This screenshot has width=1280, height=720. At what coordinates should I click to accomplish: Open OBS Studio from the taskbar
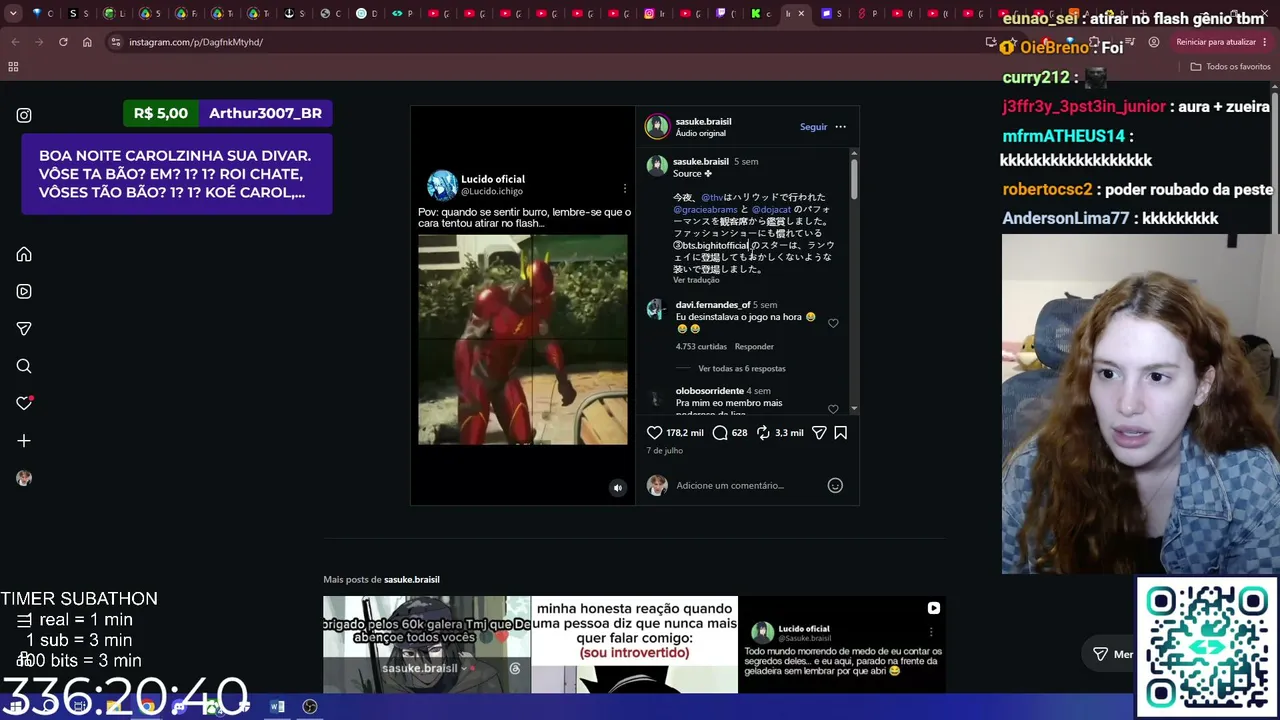tap(310, 707)
